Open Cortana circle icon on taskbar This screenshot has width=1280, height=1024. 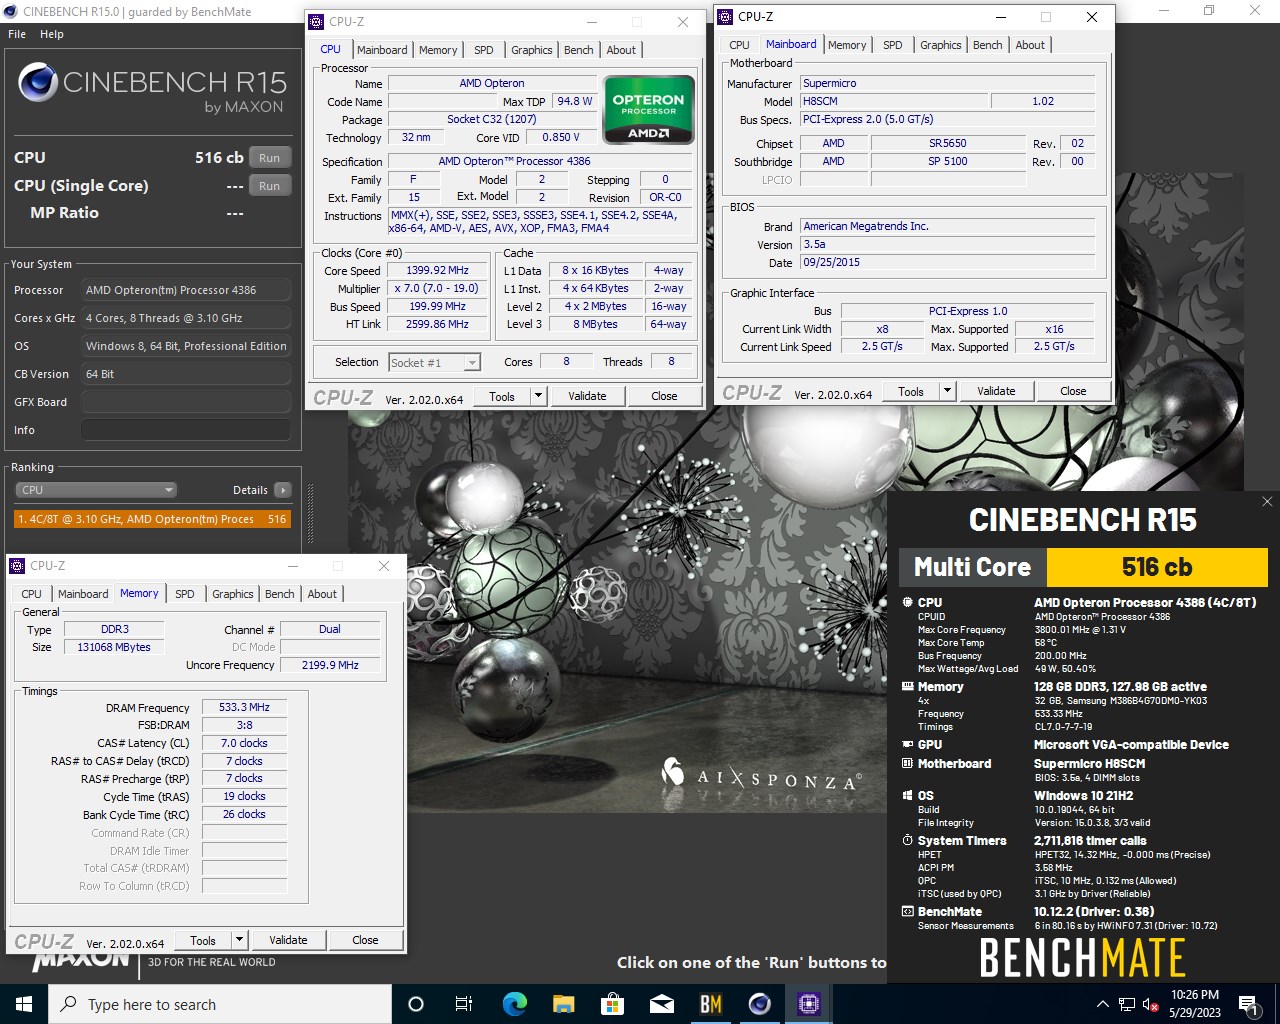pyautogui.click(x=416, y=1004)
